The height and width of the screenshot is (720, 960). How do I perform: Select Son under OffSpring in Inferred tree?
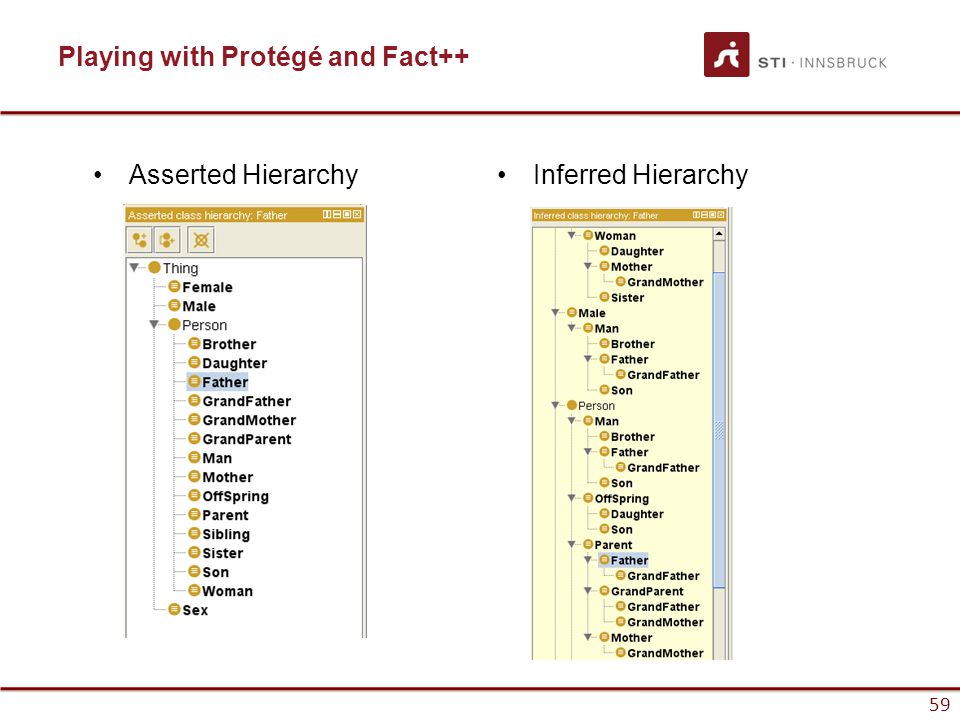pos(621,530)
